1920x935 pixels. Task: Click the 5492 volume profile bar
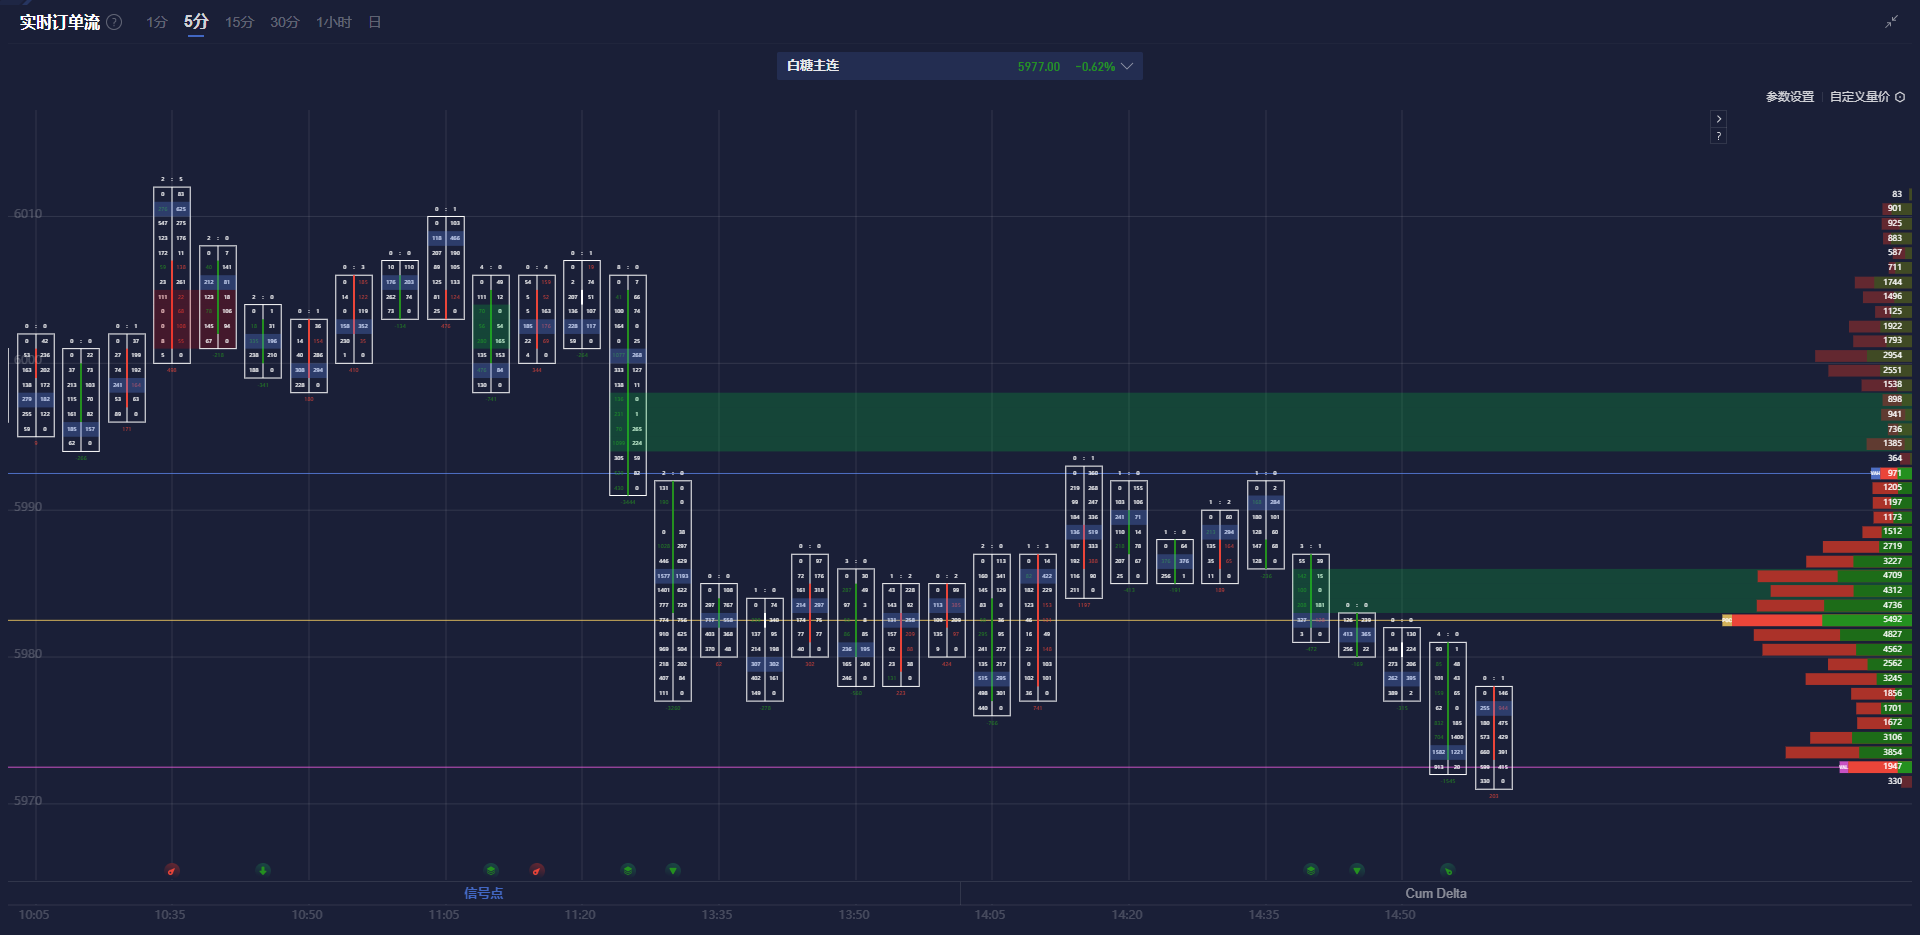1820,620
